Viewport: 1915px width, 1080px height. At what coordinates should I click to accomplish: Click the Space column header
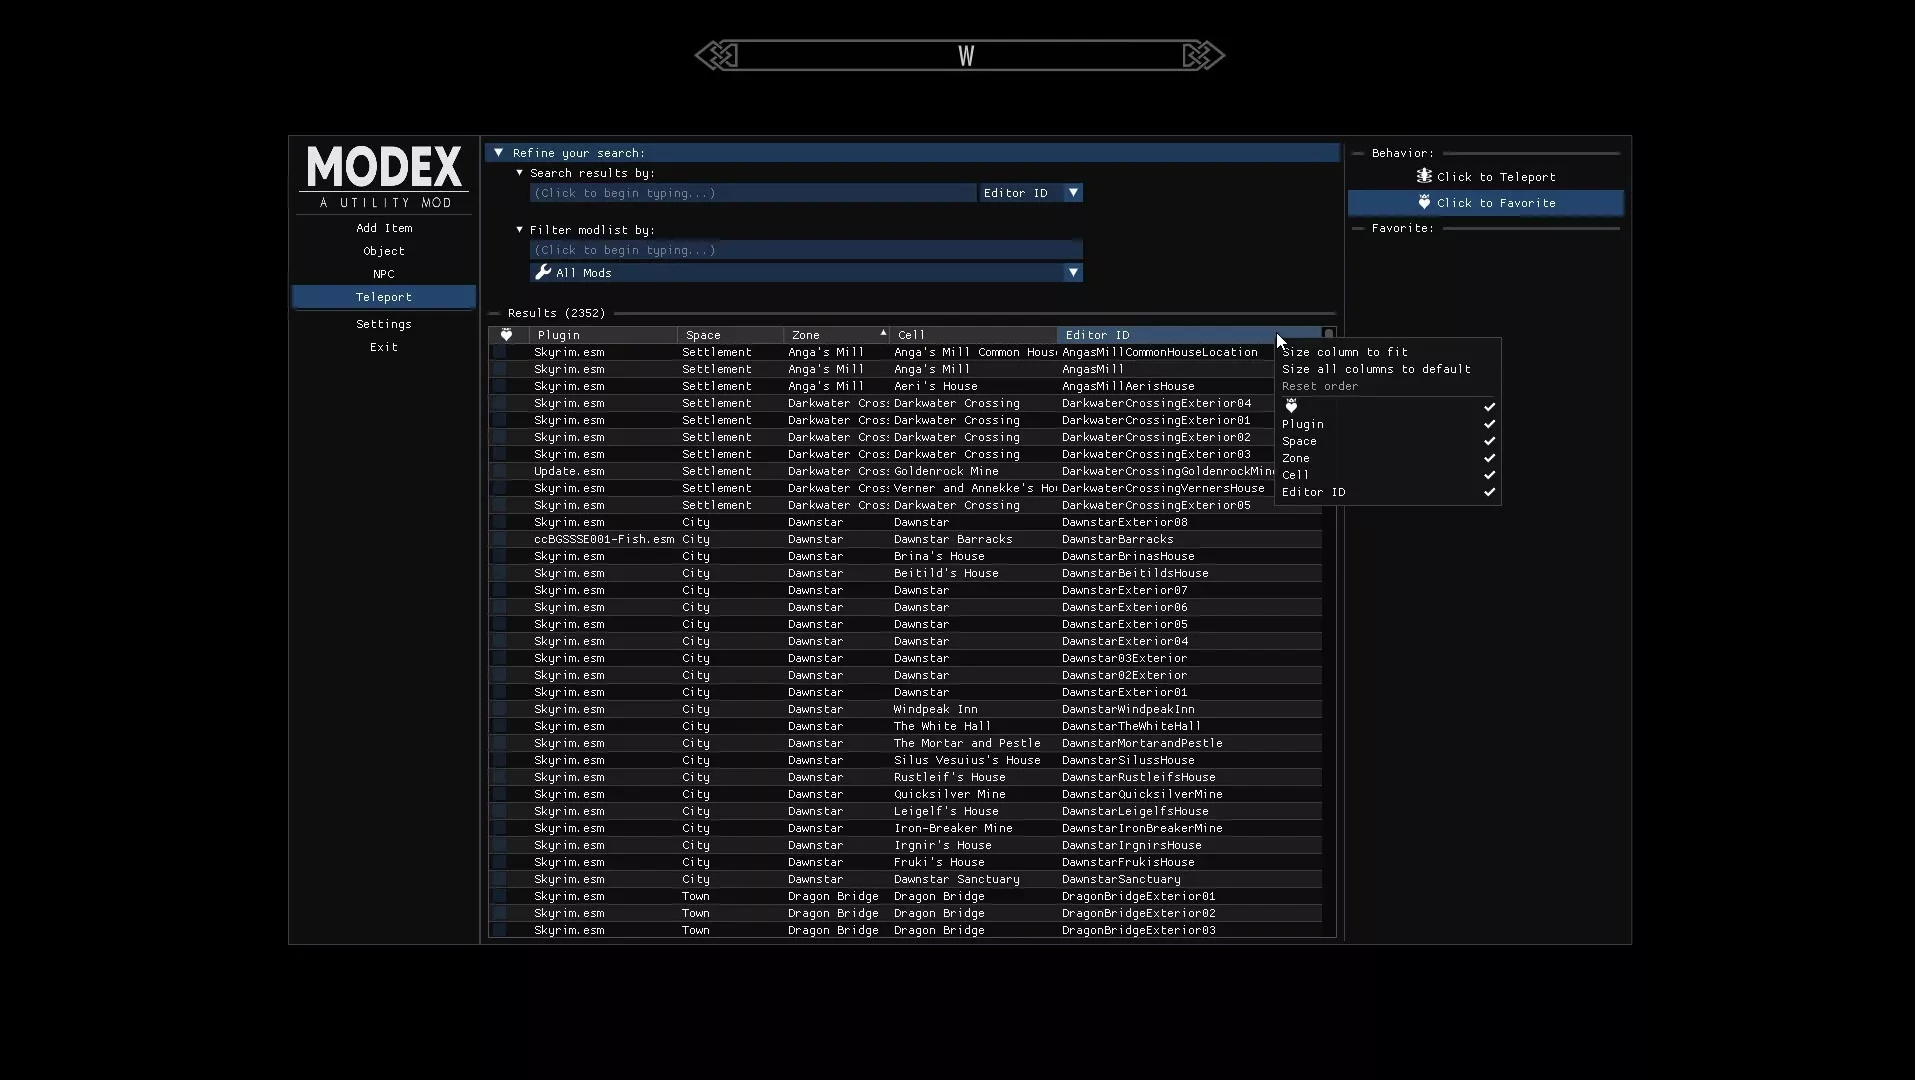pyautogui.click(x=730, y=335)
